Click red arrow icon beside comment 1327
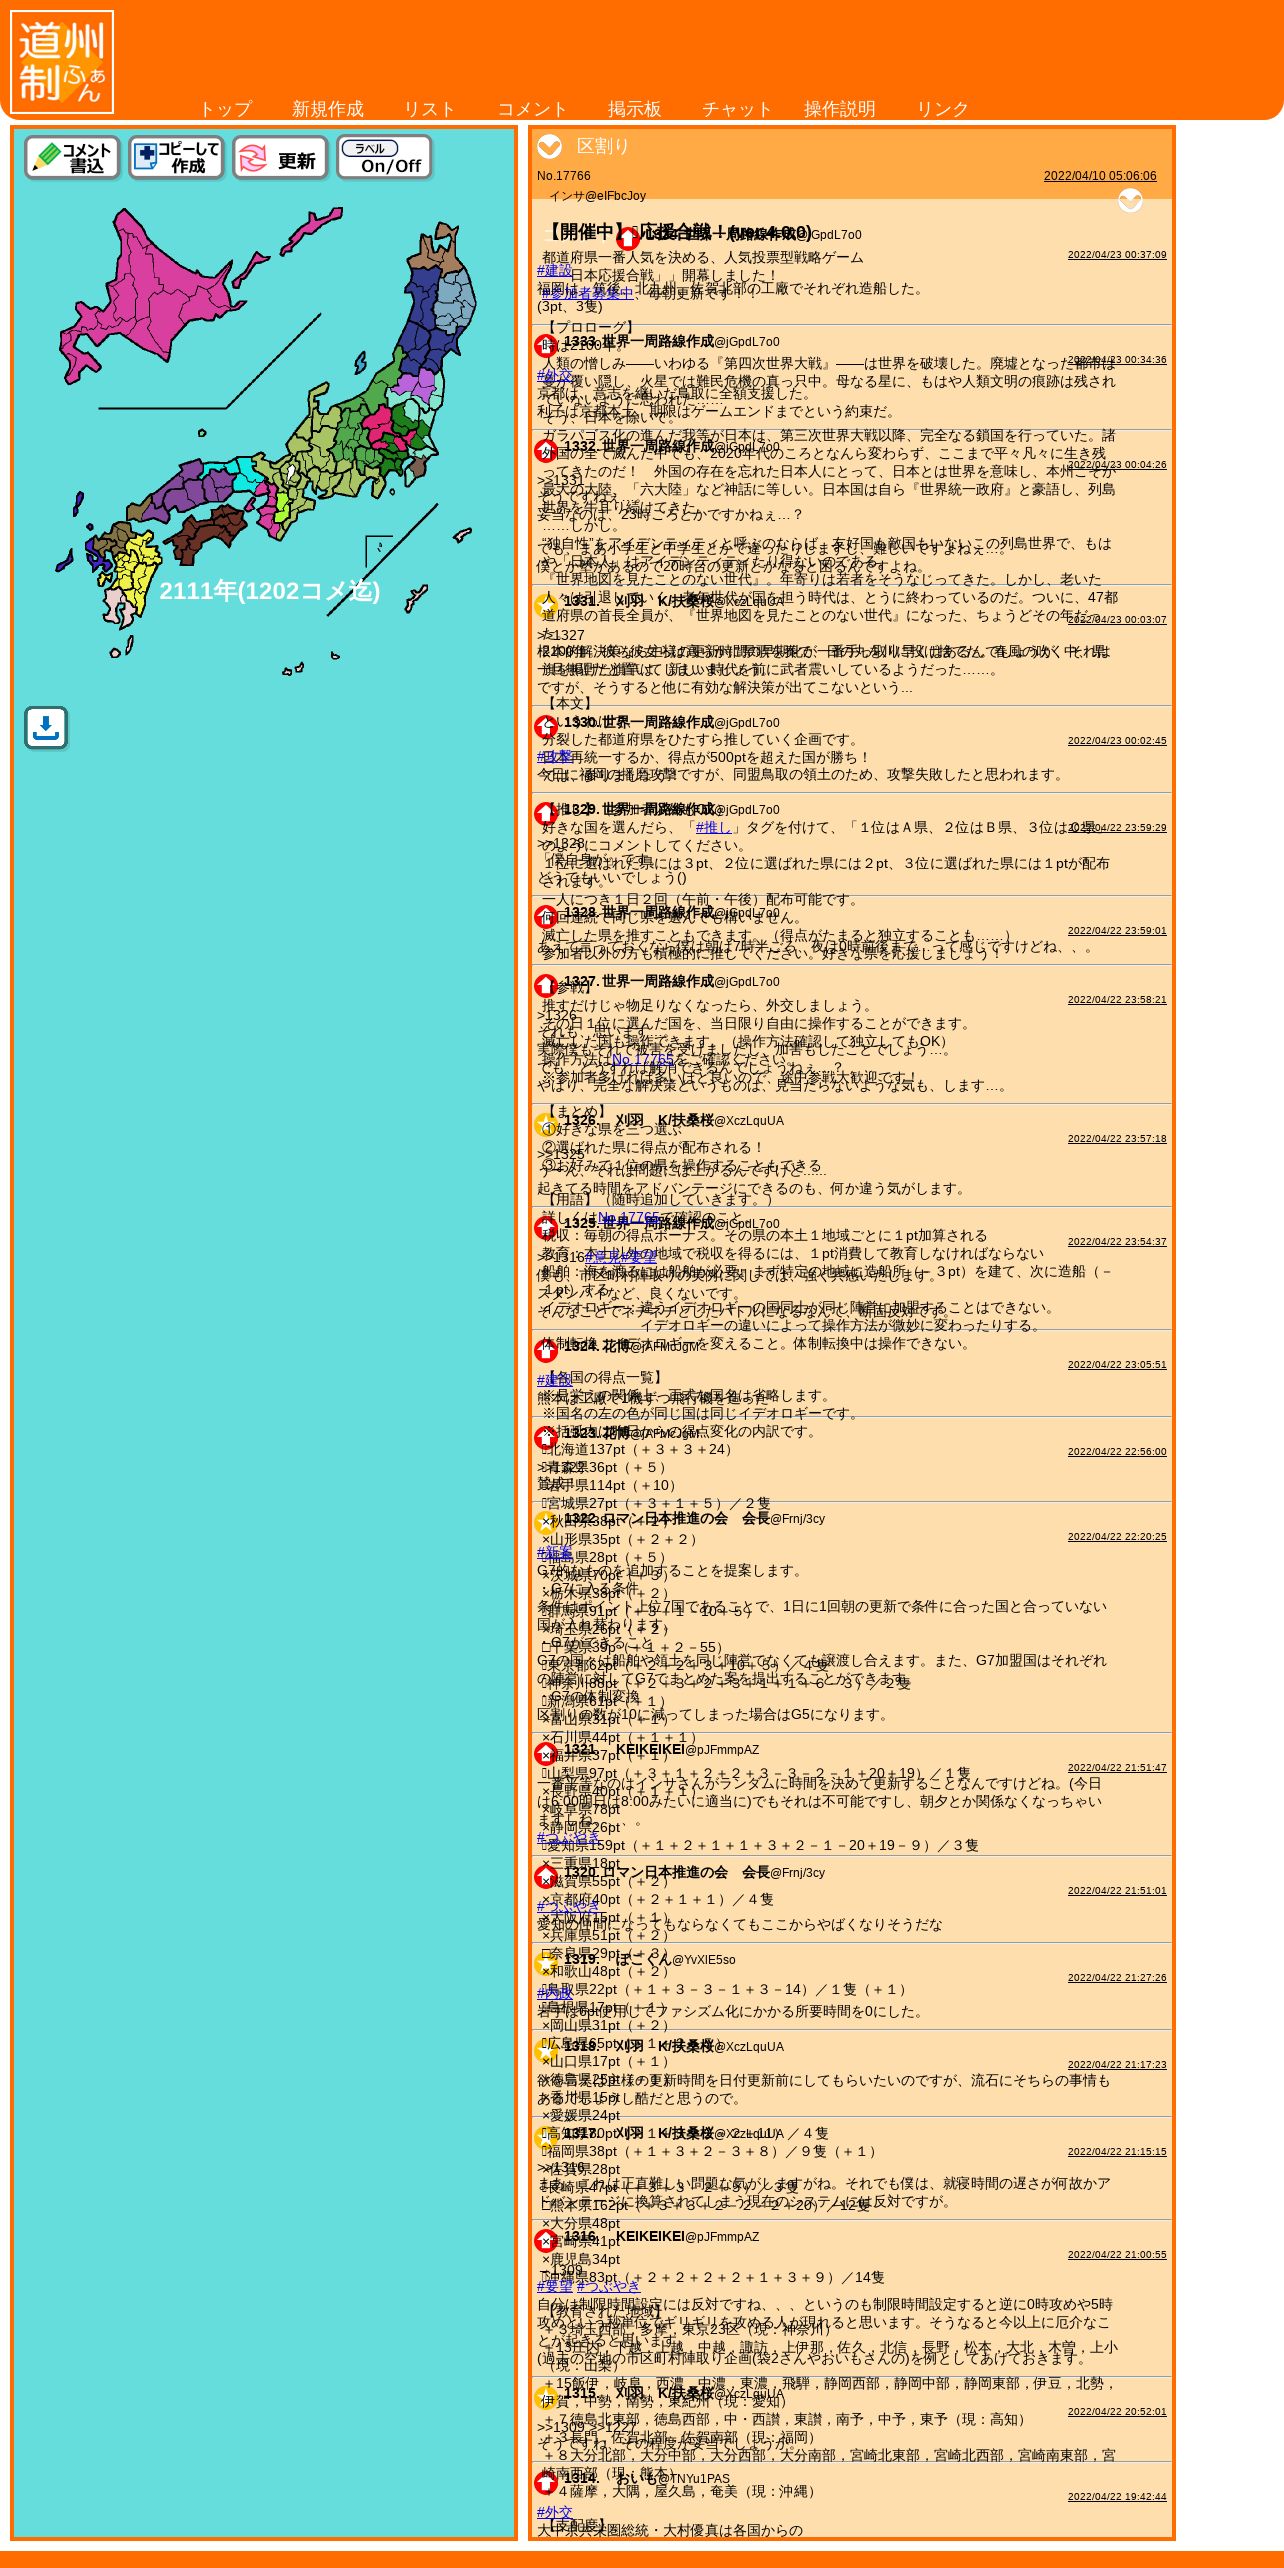 (x=545, y=985)
